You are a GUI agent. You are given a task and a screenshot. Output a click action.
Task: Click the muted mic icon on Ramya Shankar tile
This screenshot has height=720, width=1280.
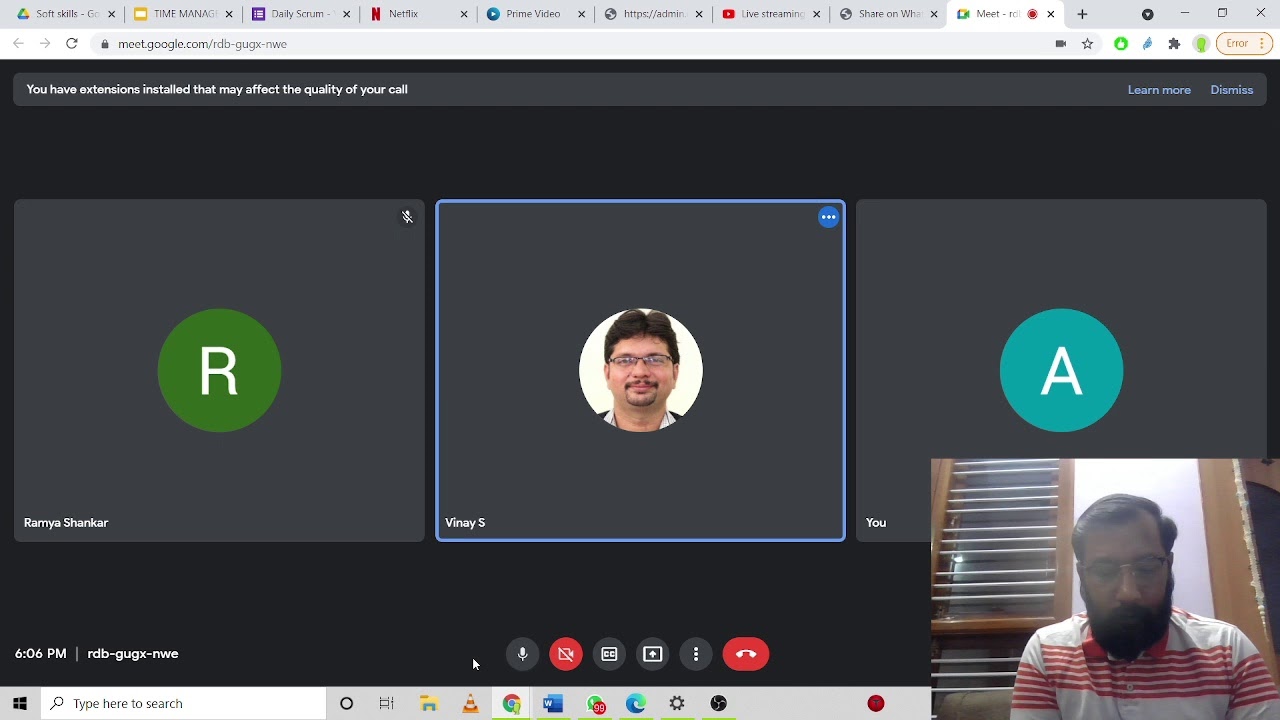[407, 217]
